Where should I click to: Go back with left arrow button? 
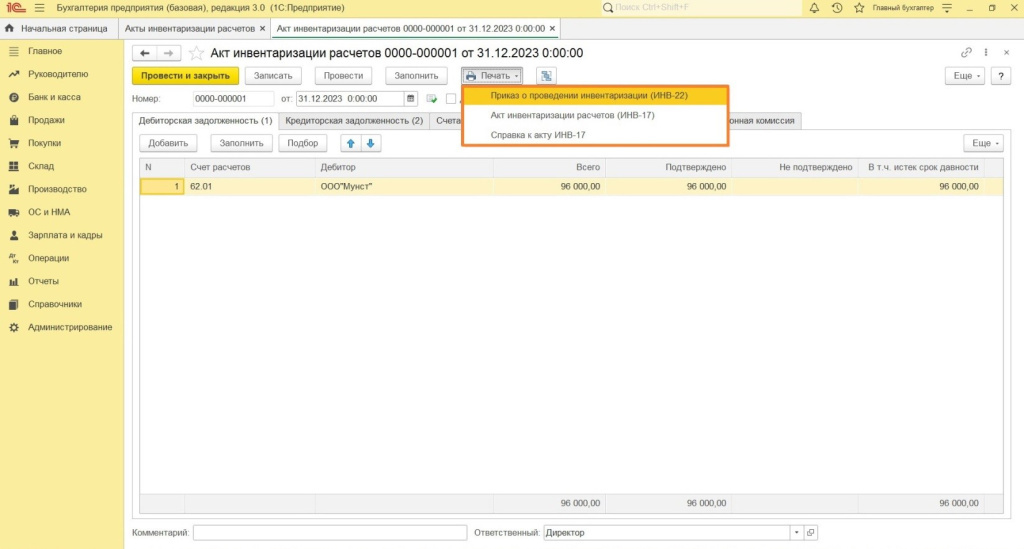[x=145, y=53]
